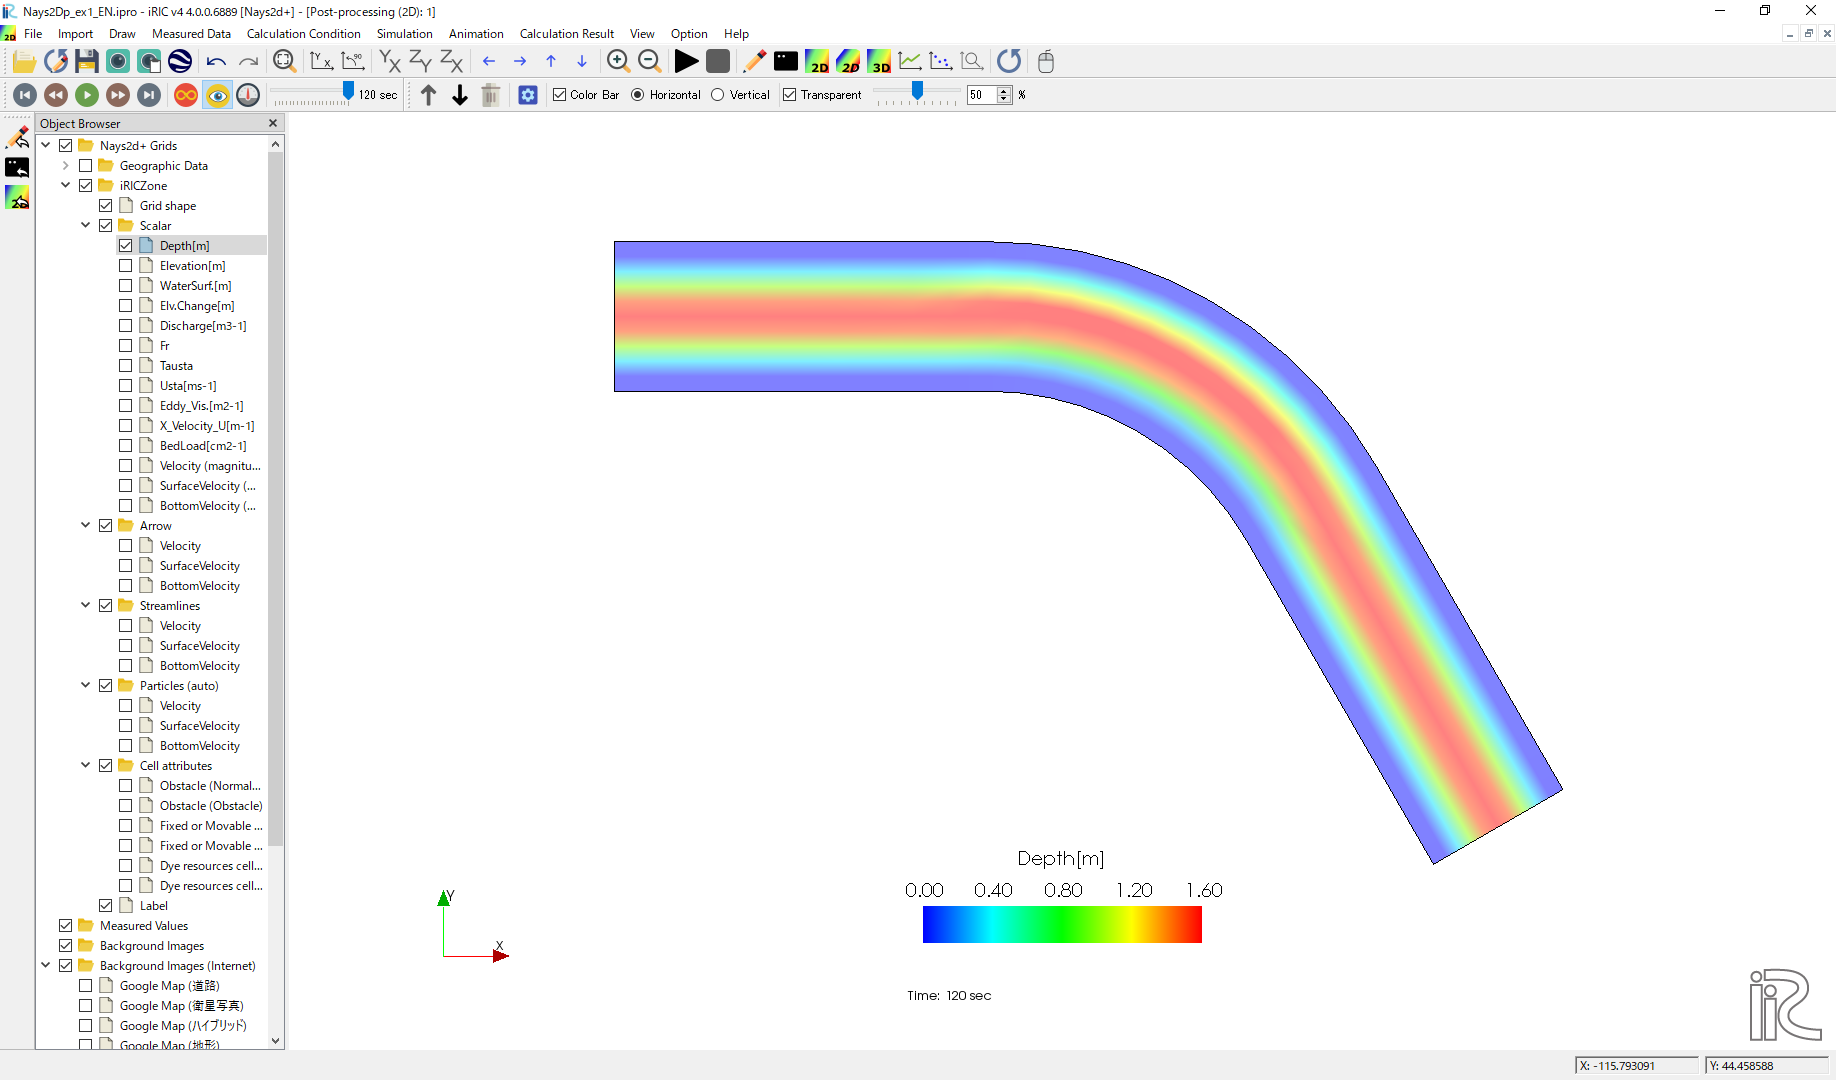1836x1080 pixels.
Task: Select the Horizontal radio button
Action: pyautogui.click(x=638, y=95)
